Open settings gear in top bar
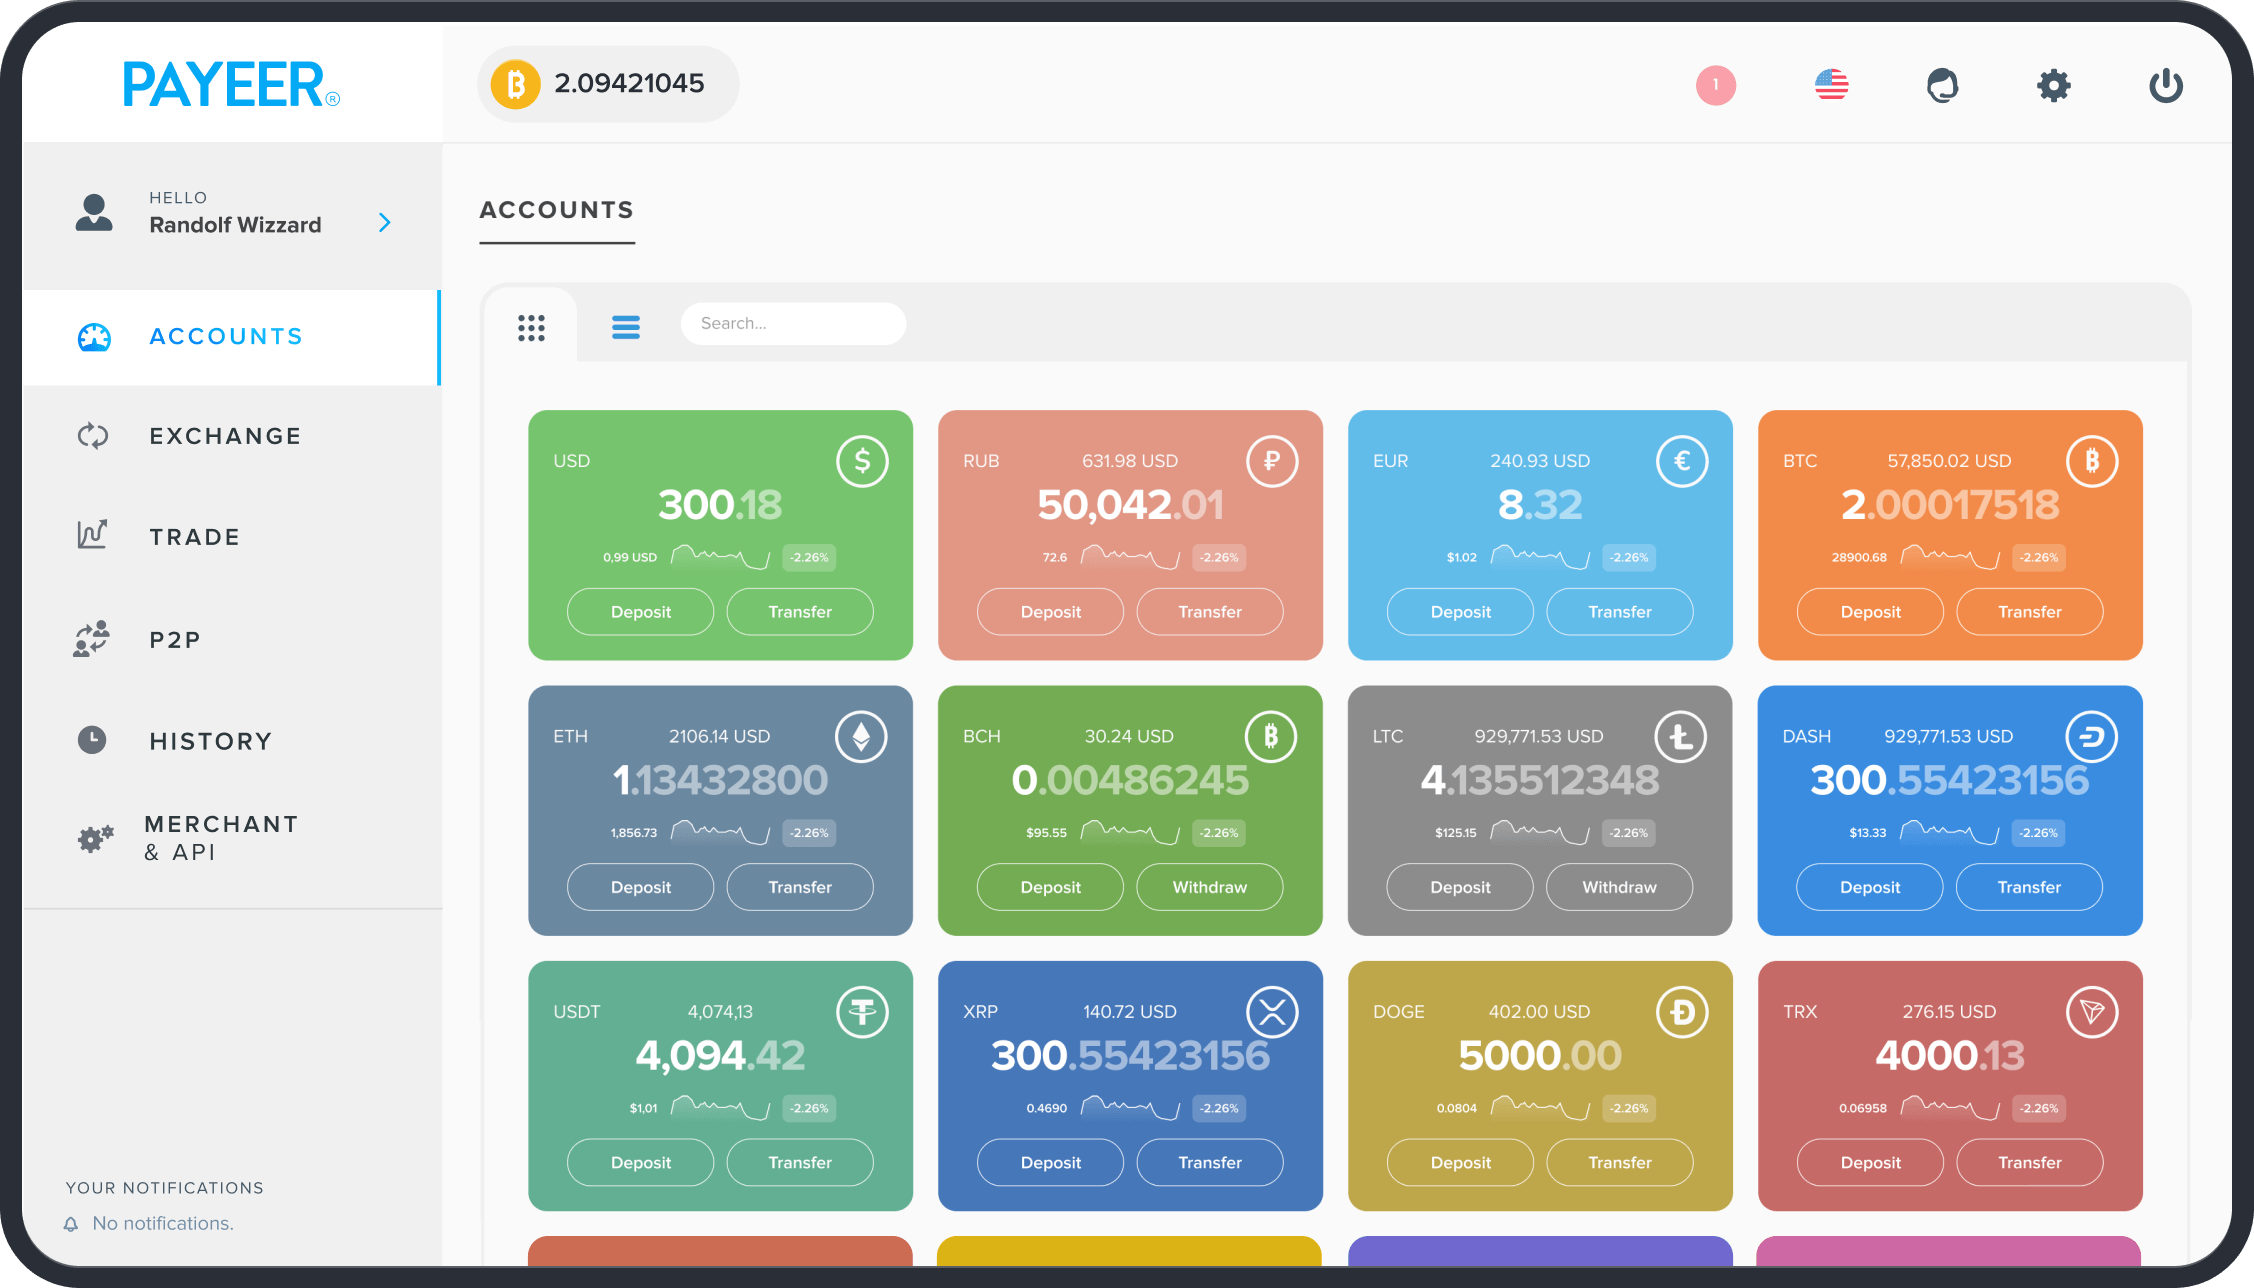2254x1288 pixels. (x=2053, y=85)
